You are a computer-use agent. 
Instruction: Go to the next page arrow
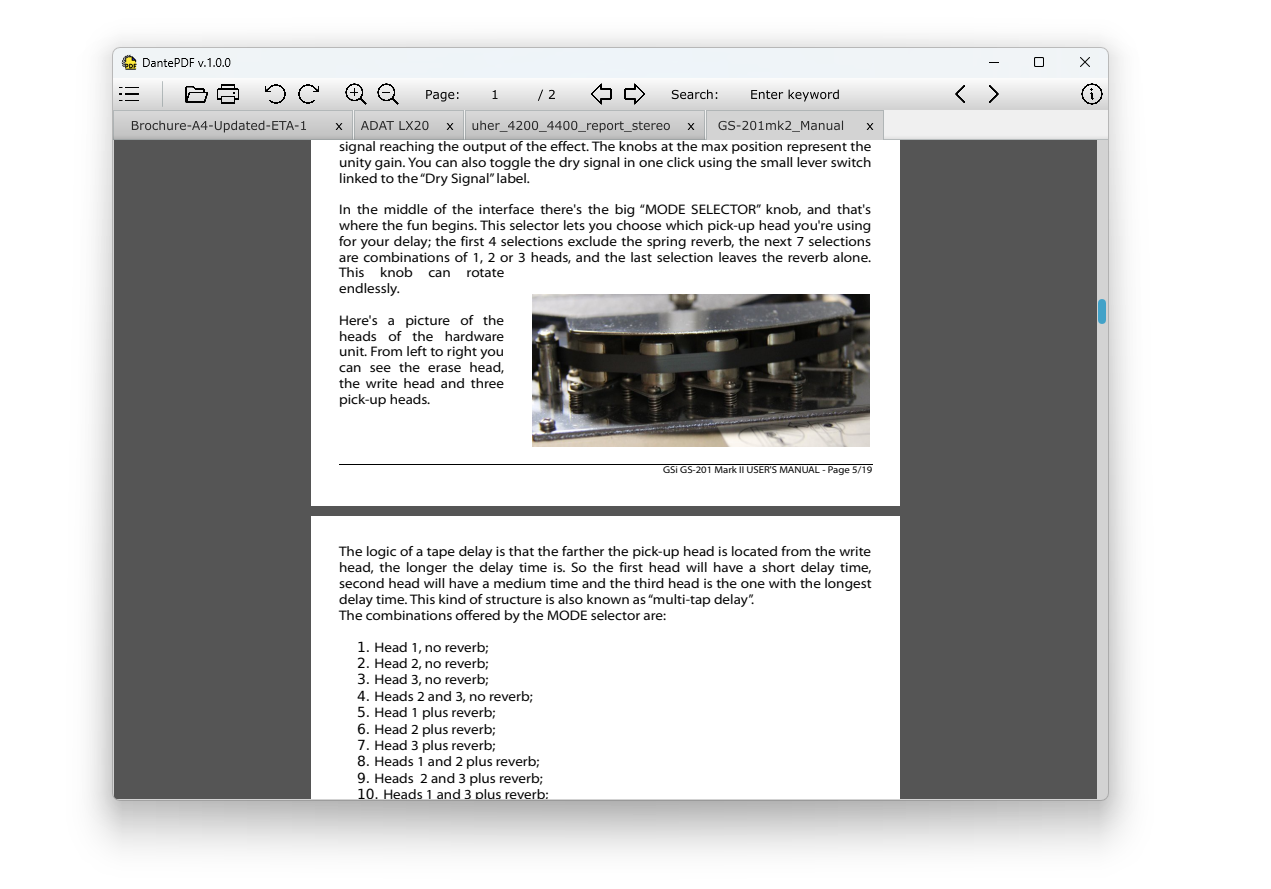(634, 94)
